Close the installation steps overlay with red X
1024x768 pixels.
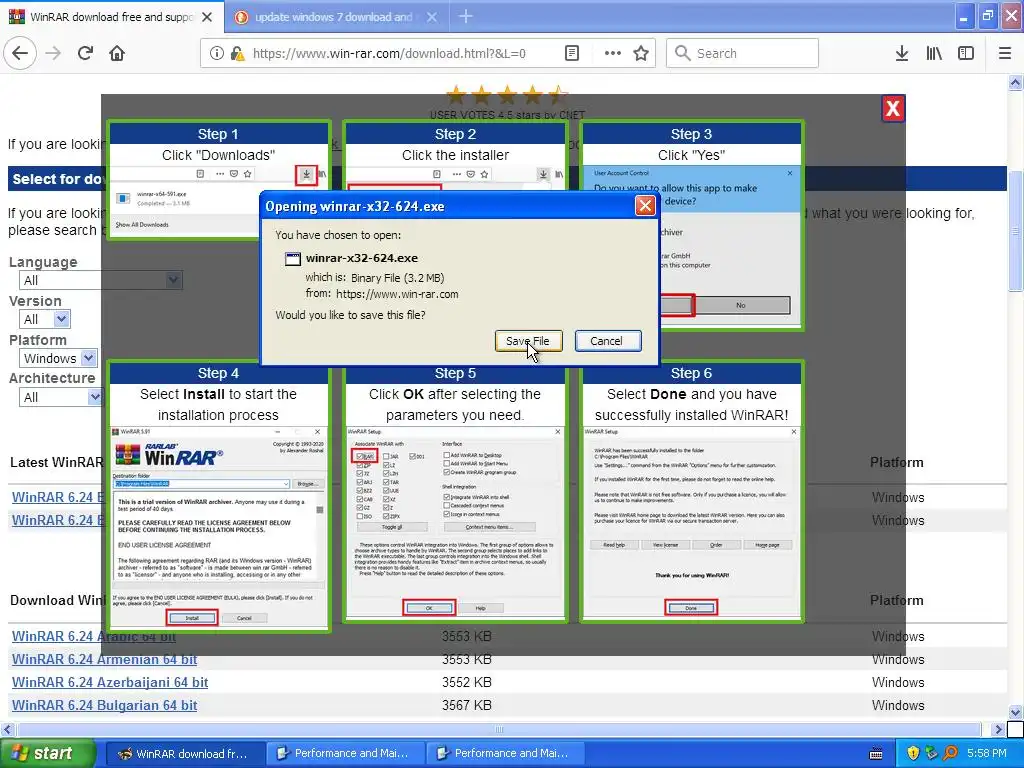click(x=893, y=108)
